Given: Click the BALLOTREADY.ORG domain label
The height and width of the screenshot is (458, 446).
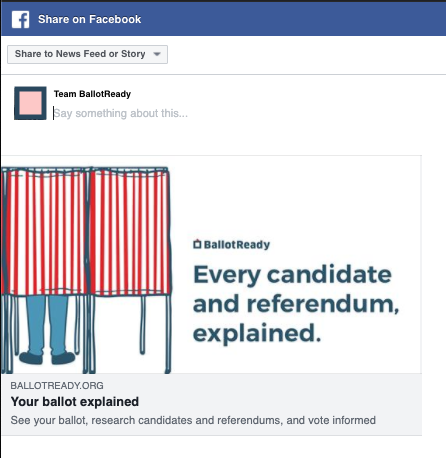Looking at the screenshot, I should click(x=57, y=386).
